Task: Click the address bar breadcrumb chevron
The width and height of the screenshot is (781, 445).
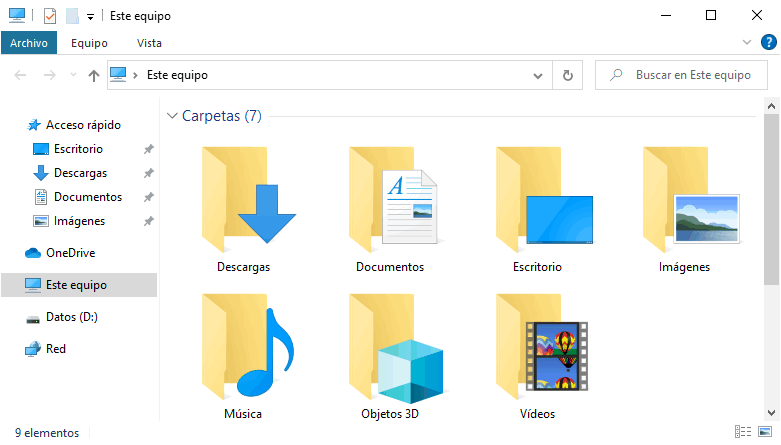Action: click(x=135, y=75)
